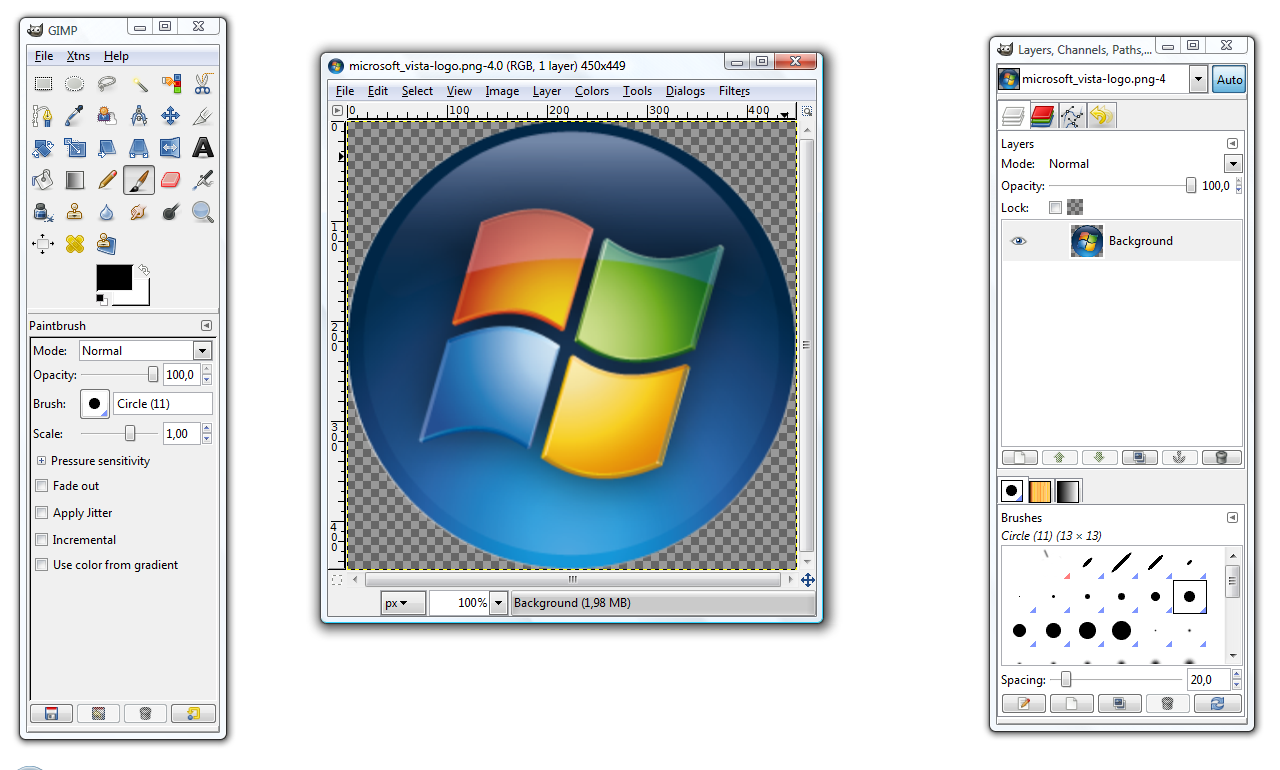Select the Measure compass tool
Viewport: 1280px width, 770px height.
point(139,116)
